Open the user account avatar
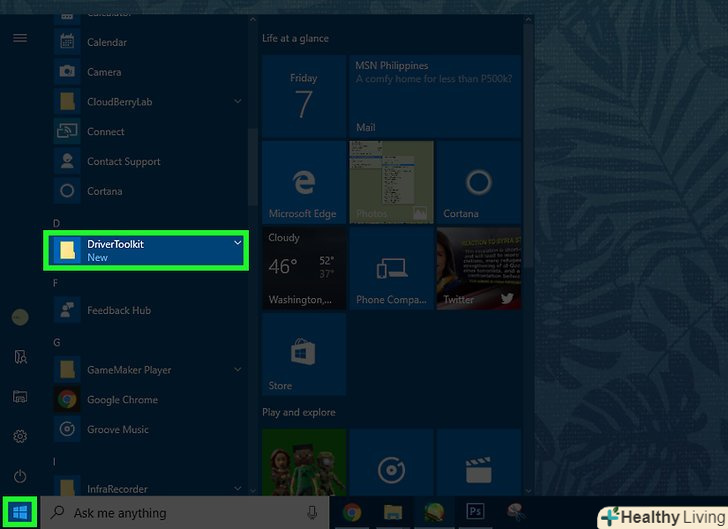The width and height of the screenshot is (728, 529). click(x=20, y=317)
